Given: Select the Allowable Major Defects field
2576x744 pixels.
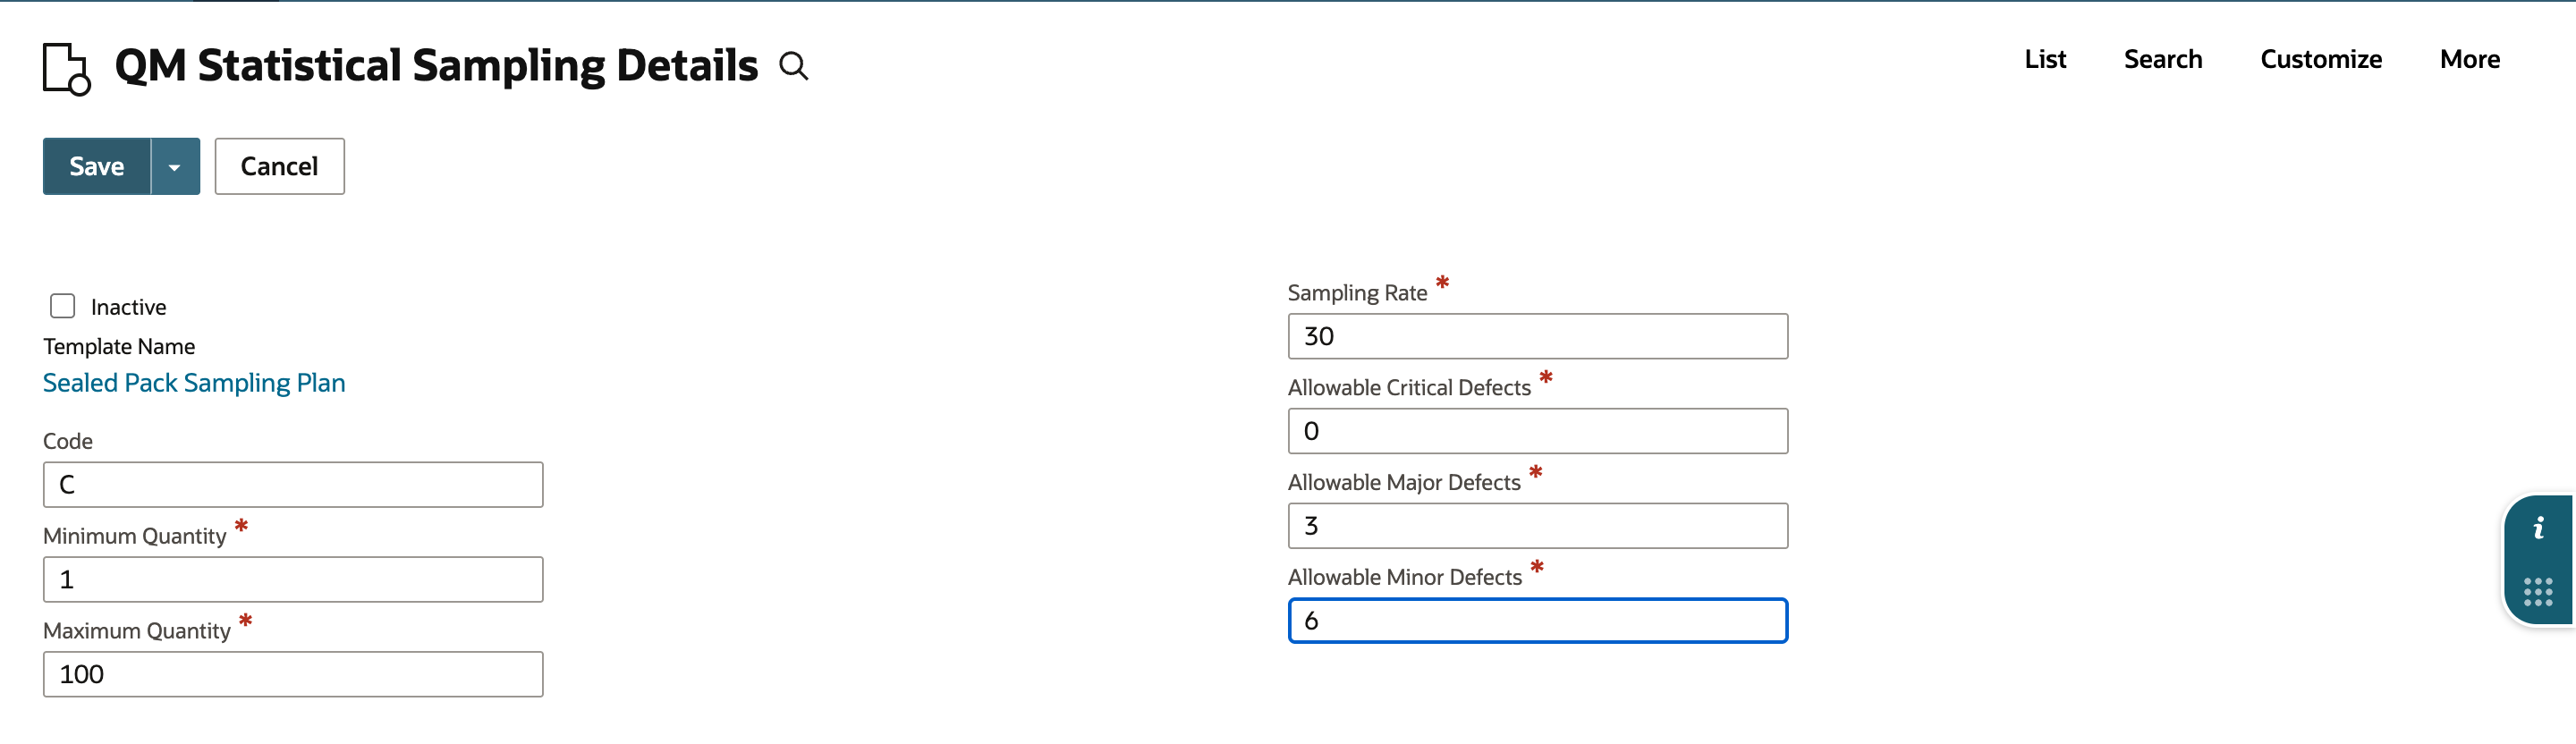Looking at the screenshot, I should click(x=1538, y=526).
